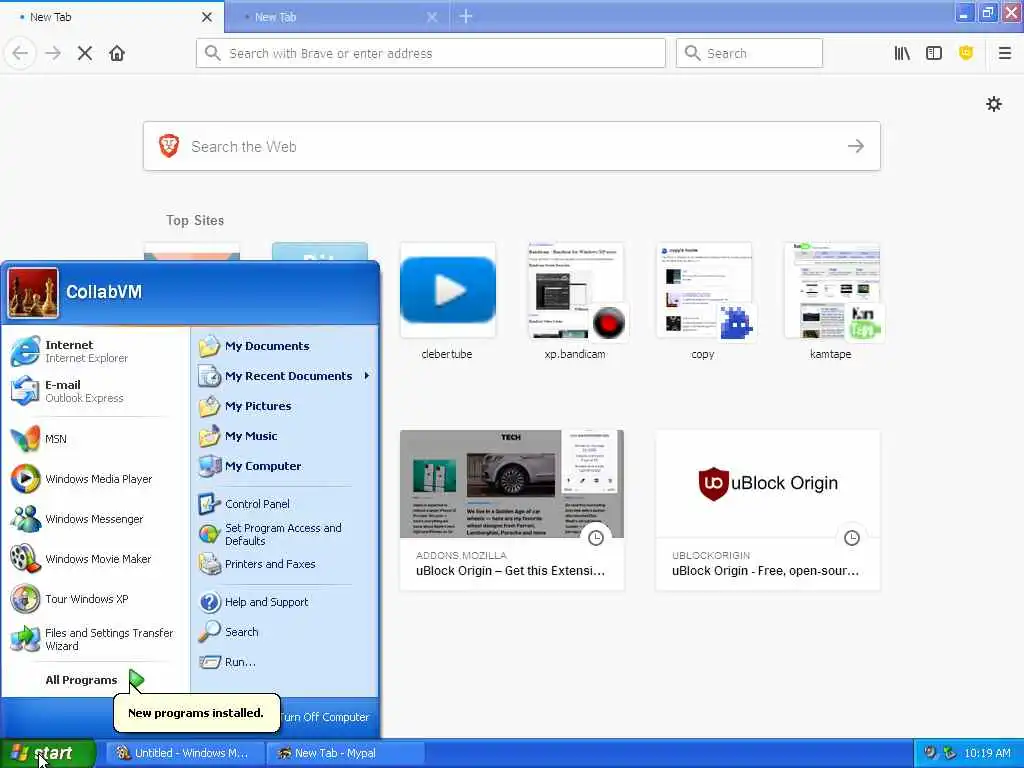Launch Internet Explorer from Start menu

coord(95,351)
